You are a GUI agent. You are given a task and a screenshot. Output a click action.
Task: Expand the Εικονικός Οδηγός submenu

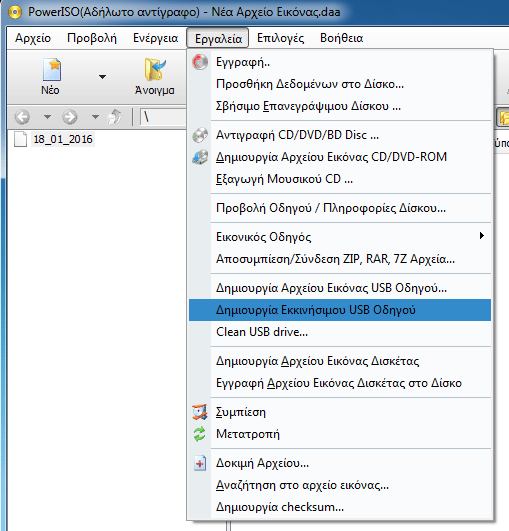point(340,237)
